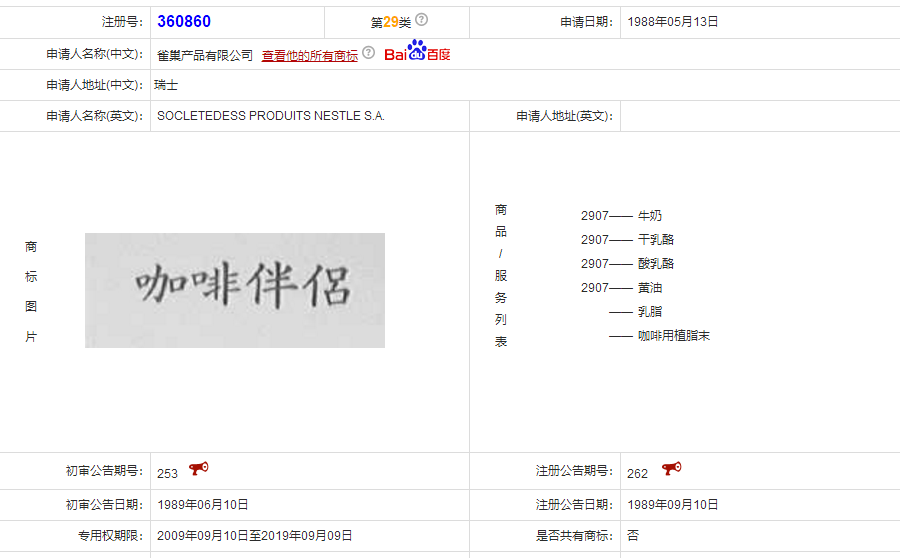Screen dimensions: 900x558
Task: Open registration number 360860
Action: pyautogui.click(x=184, y=22)
